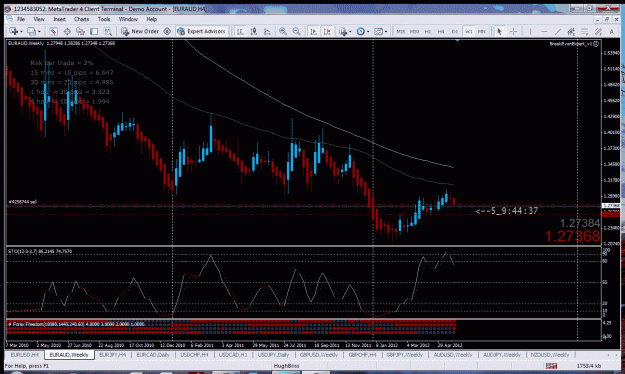Select the M30 timeframe button
625x374 pixels.
click(x=414, y=31)
